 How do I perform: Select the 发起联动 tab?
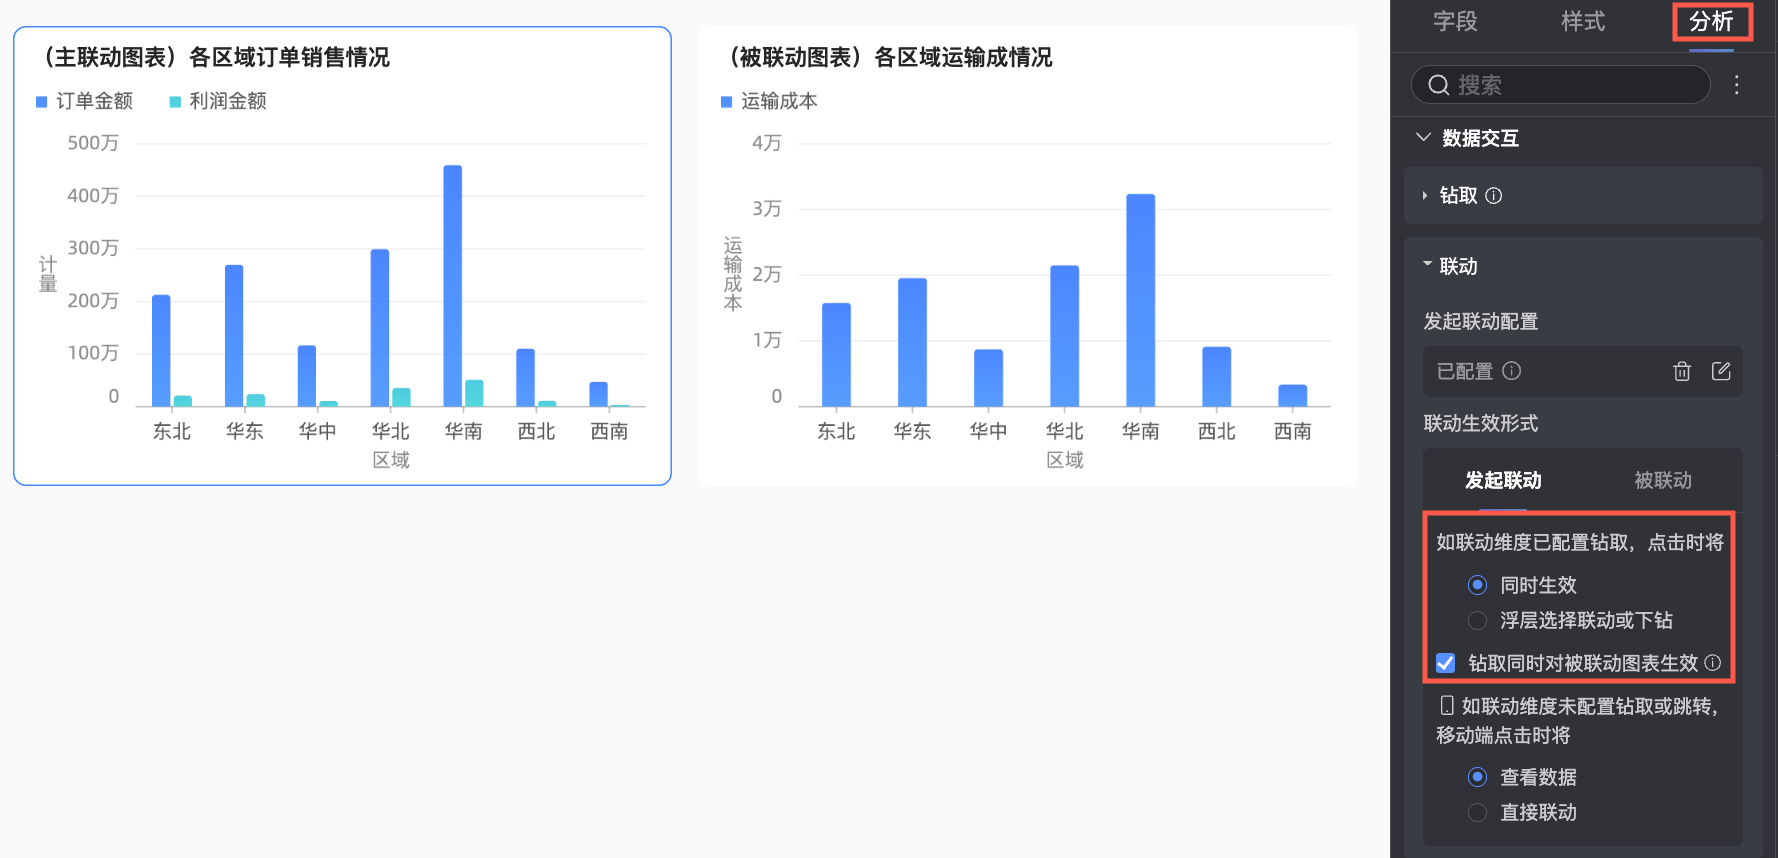click(1503, 480)
